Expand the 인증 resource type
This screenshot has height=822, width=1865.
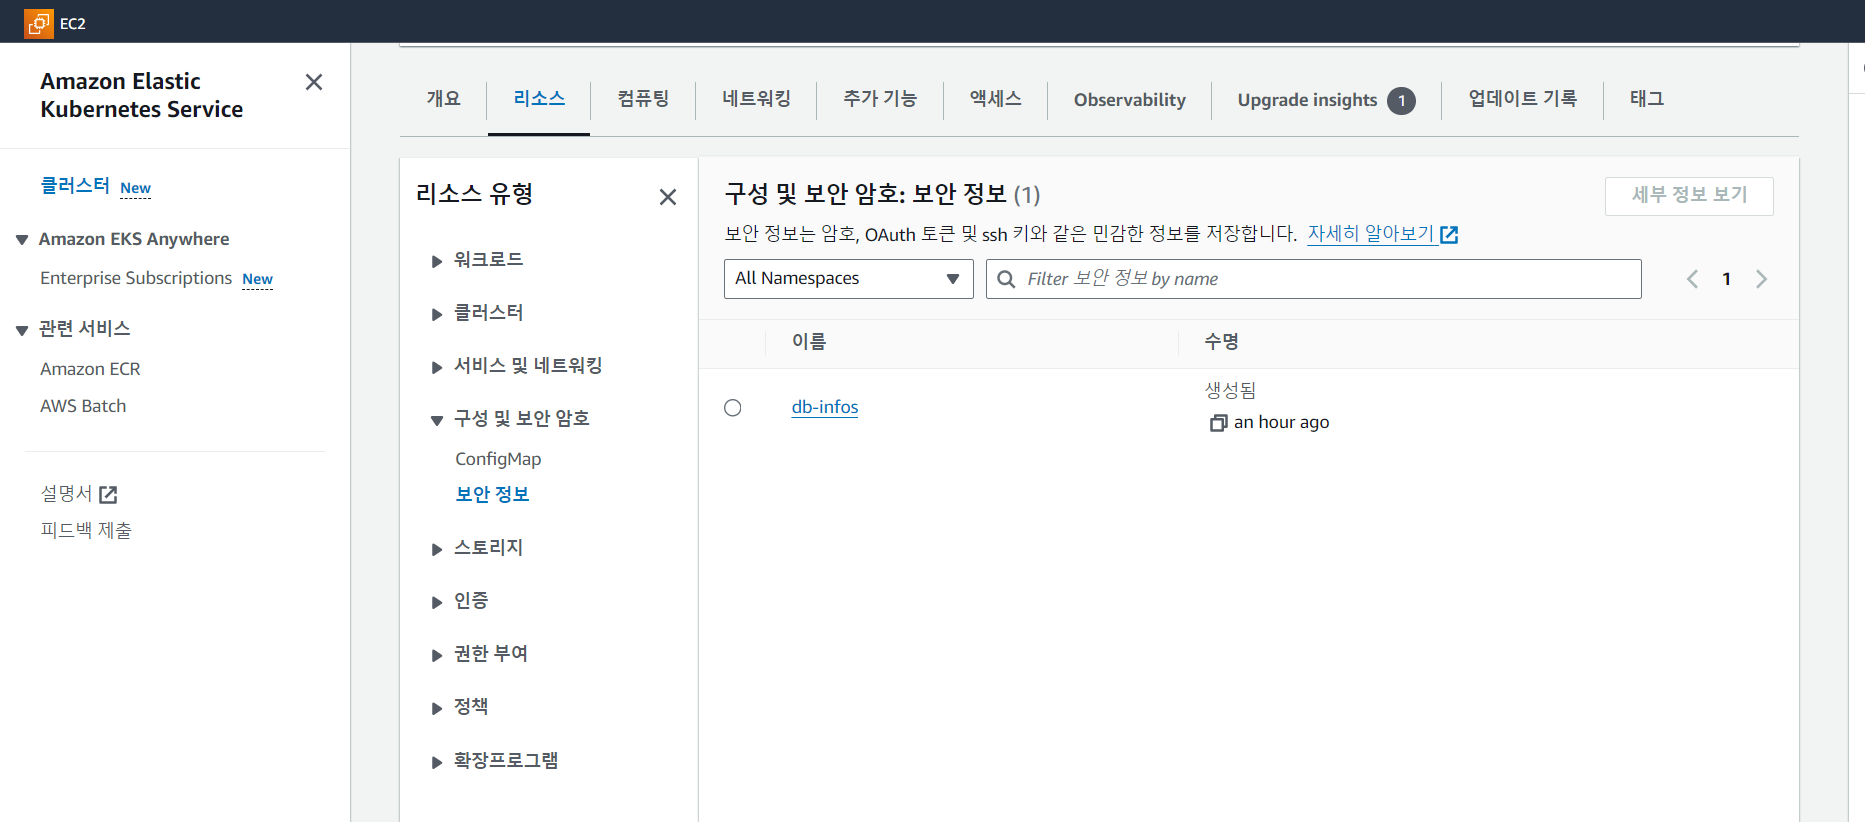[437, 603]
